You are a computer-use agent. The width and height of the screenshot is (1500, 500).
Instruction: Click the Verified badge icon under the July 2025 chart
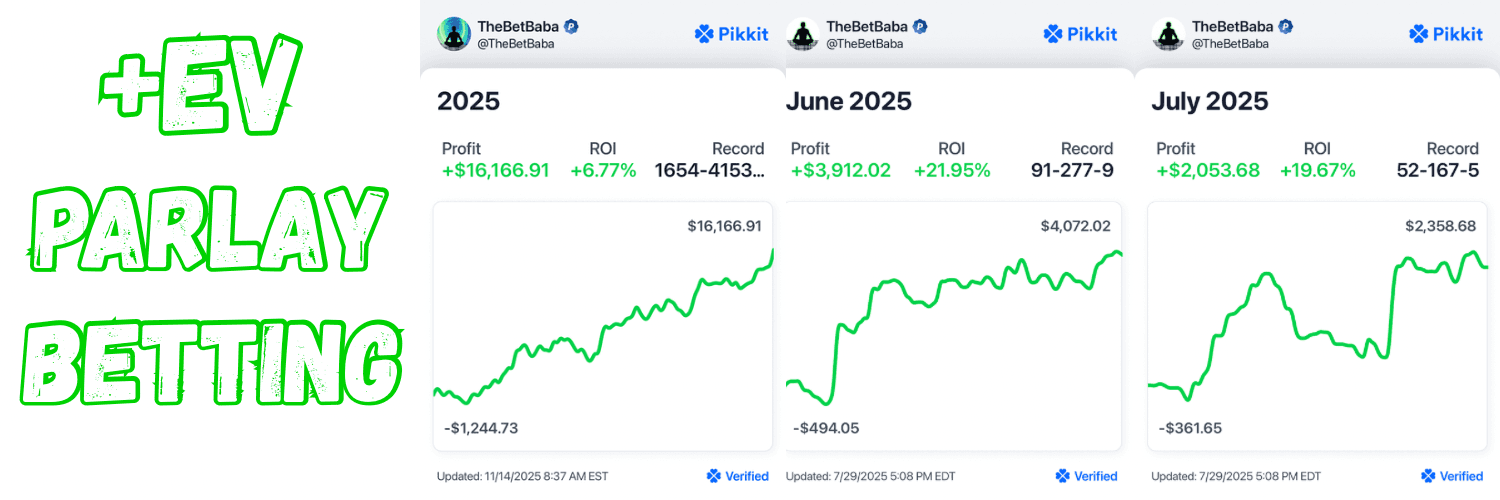[1427, 476]
